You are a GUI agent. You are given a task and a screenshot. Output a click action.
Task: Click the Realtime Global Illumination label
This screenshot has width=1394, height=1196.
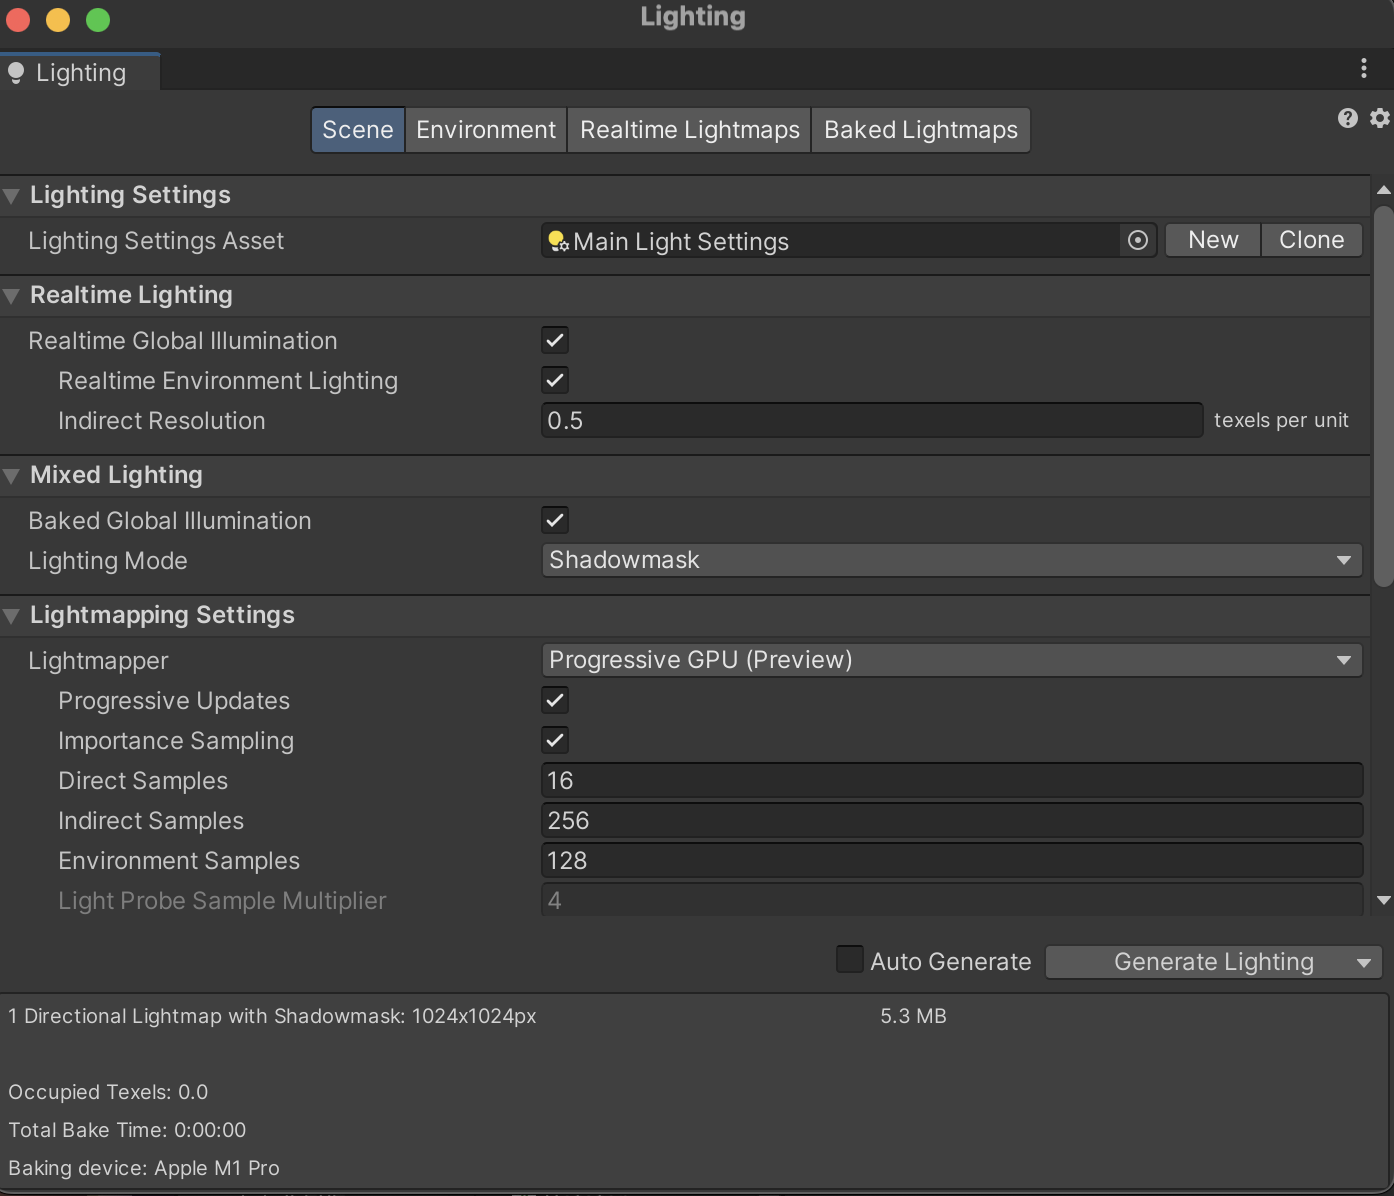pyautogui.click(x=183, y=341)
